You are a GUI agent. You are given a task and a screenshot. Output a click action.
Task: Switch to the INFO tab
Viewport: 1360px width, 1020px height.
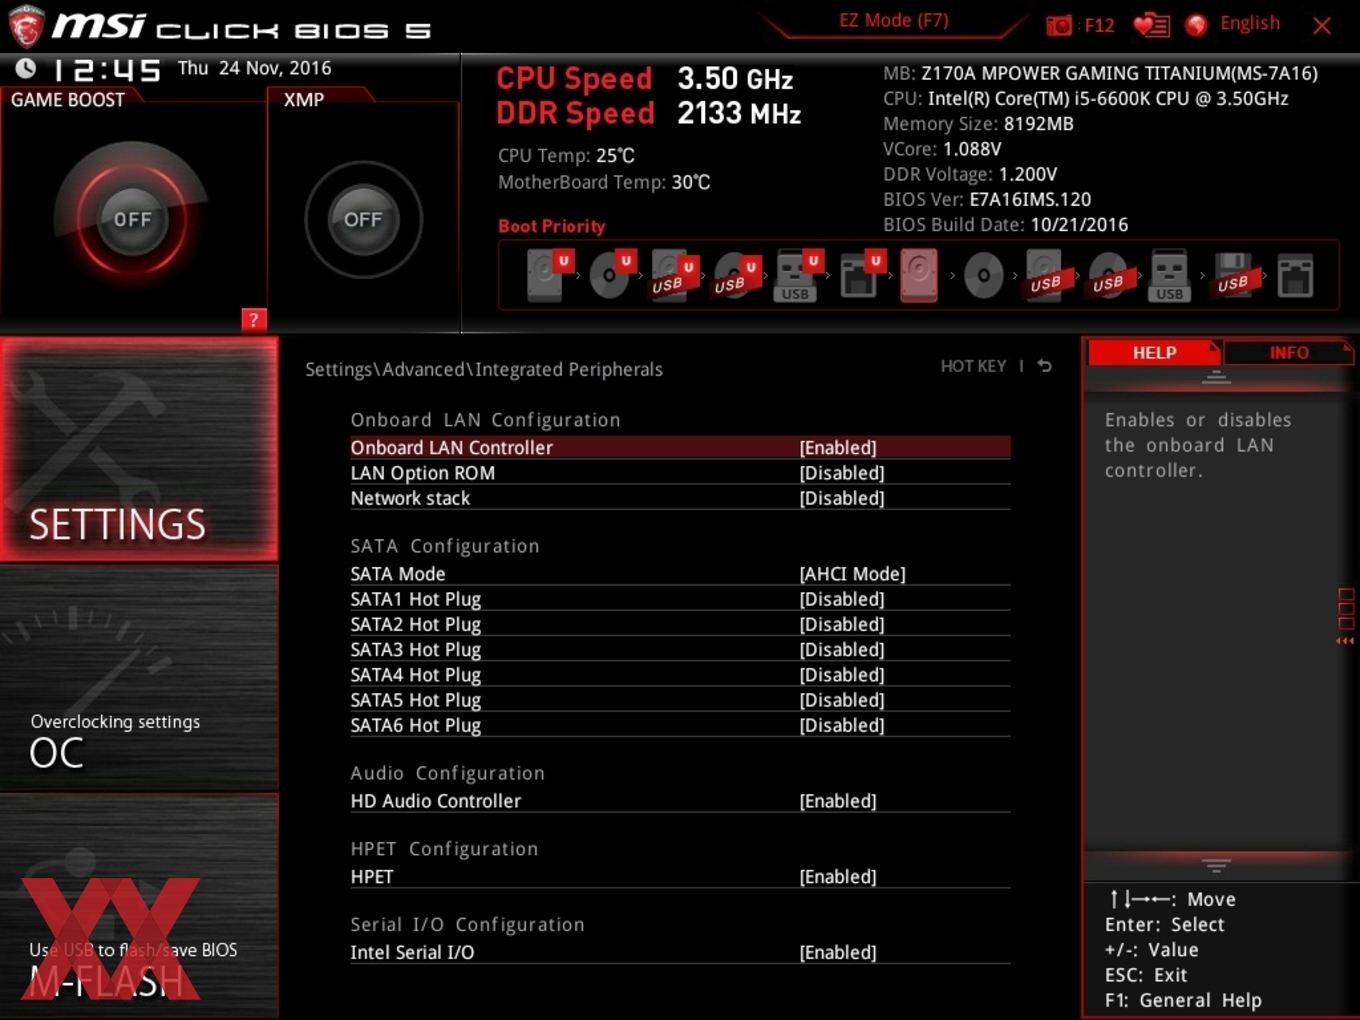click(x=1289, y=353)
